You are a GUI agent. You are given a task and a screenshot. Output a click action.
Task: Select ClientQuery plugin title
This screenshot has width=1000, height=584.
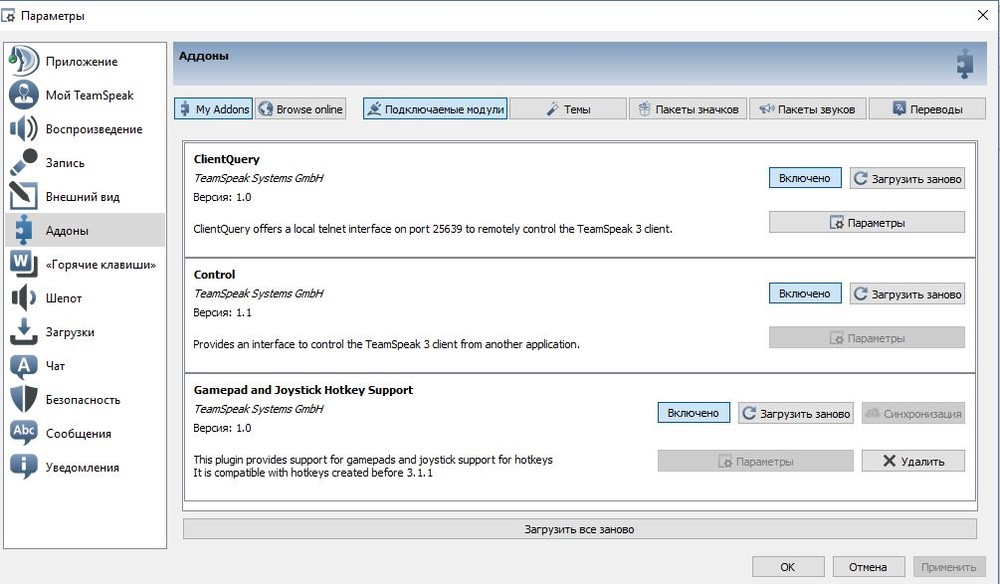226,159
